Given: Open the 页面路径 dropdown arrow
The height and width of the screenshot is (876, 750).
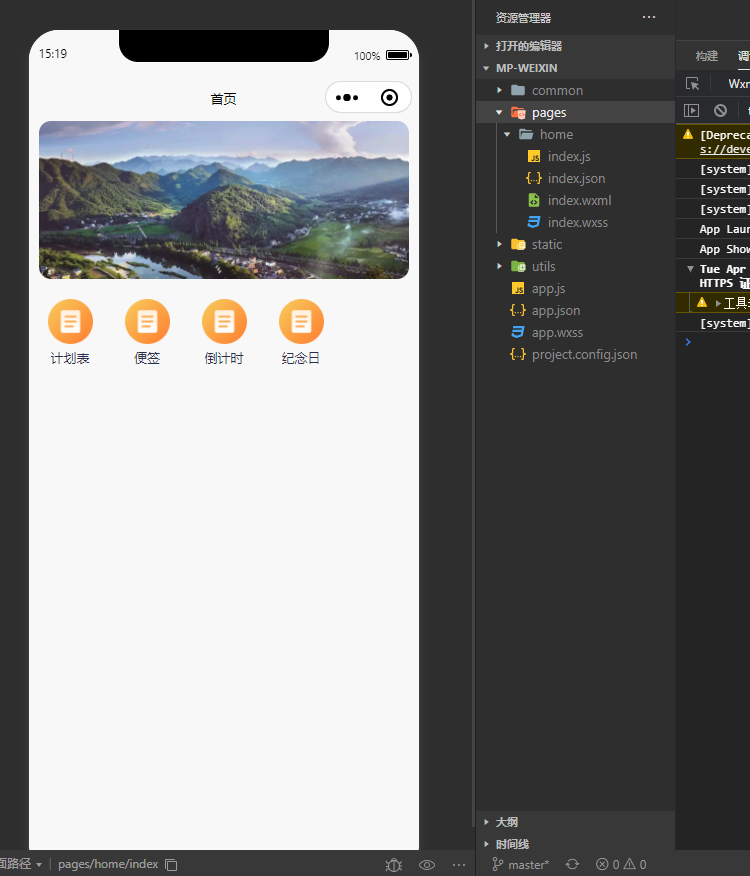Looking at the screenshot, I should click(39, 865).
